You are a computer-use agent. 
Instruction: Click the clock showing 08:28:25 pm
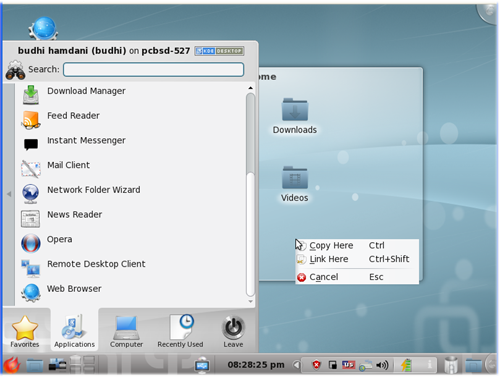tap(256, 365)
